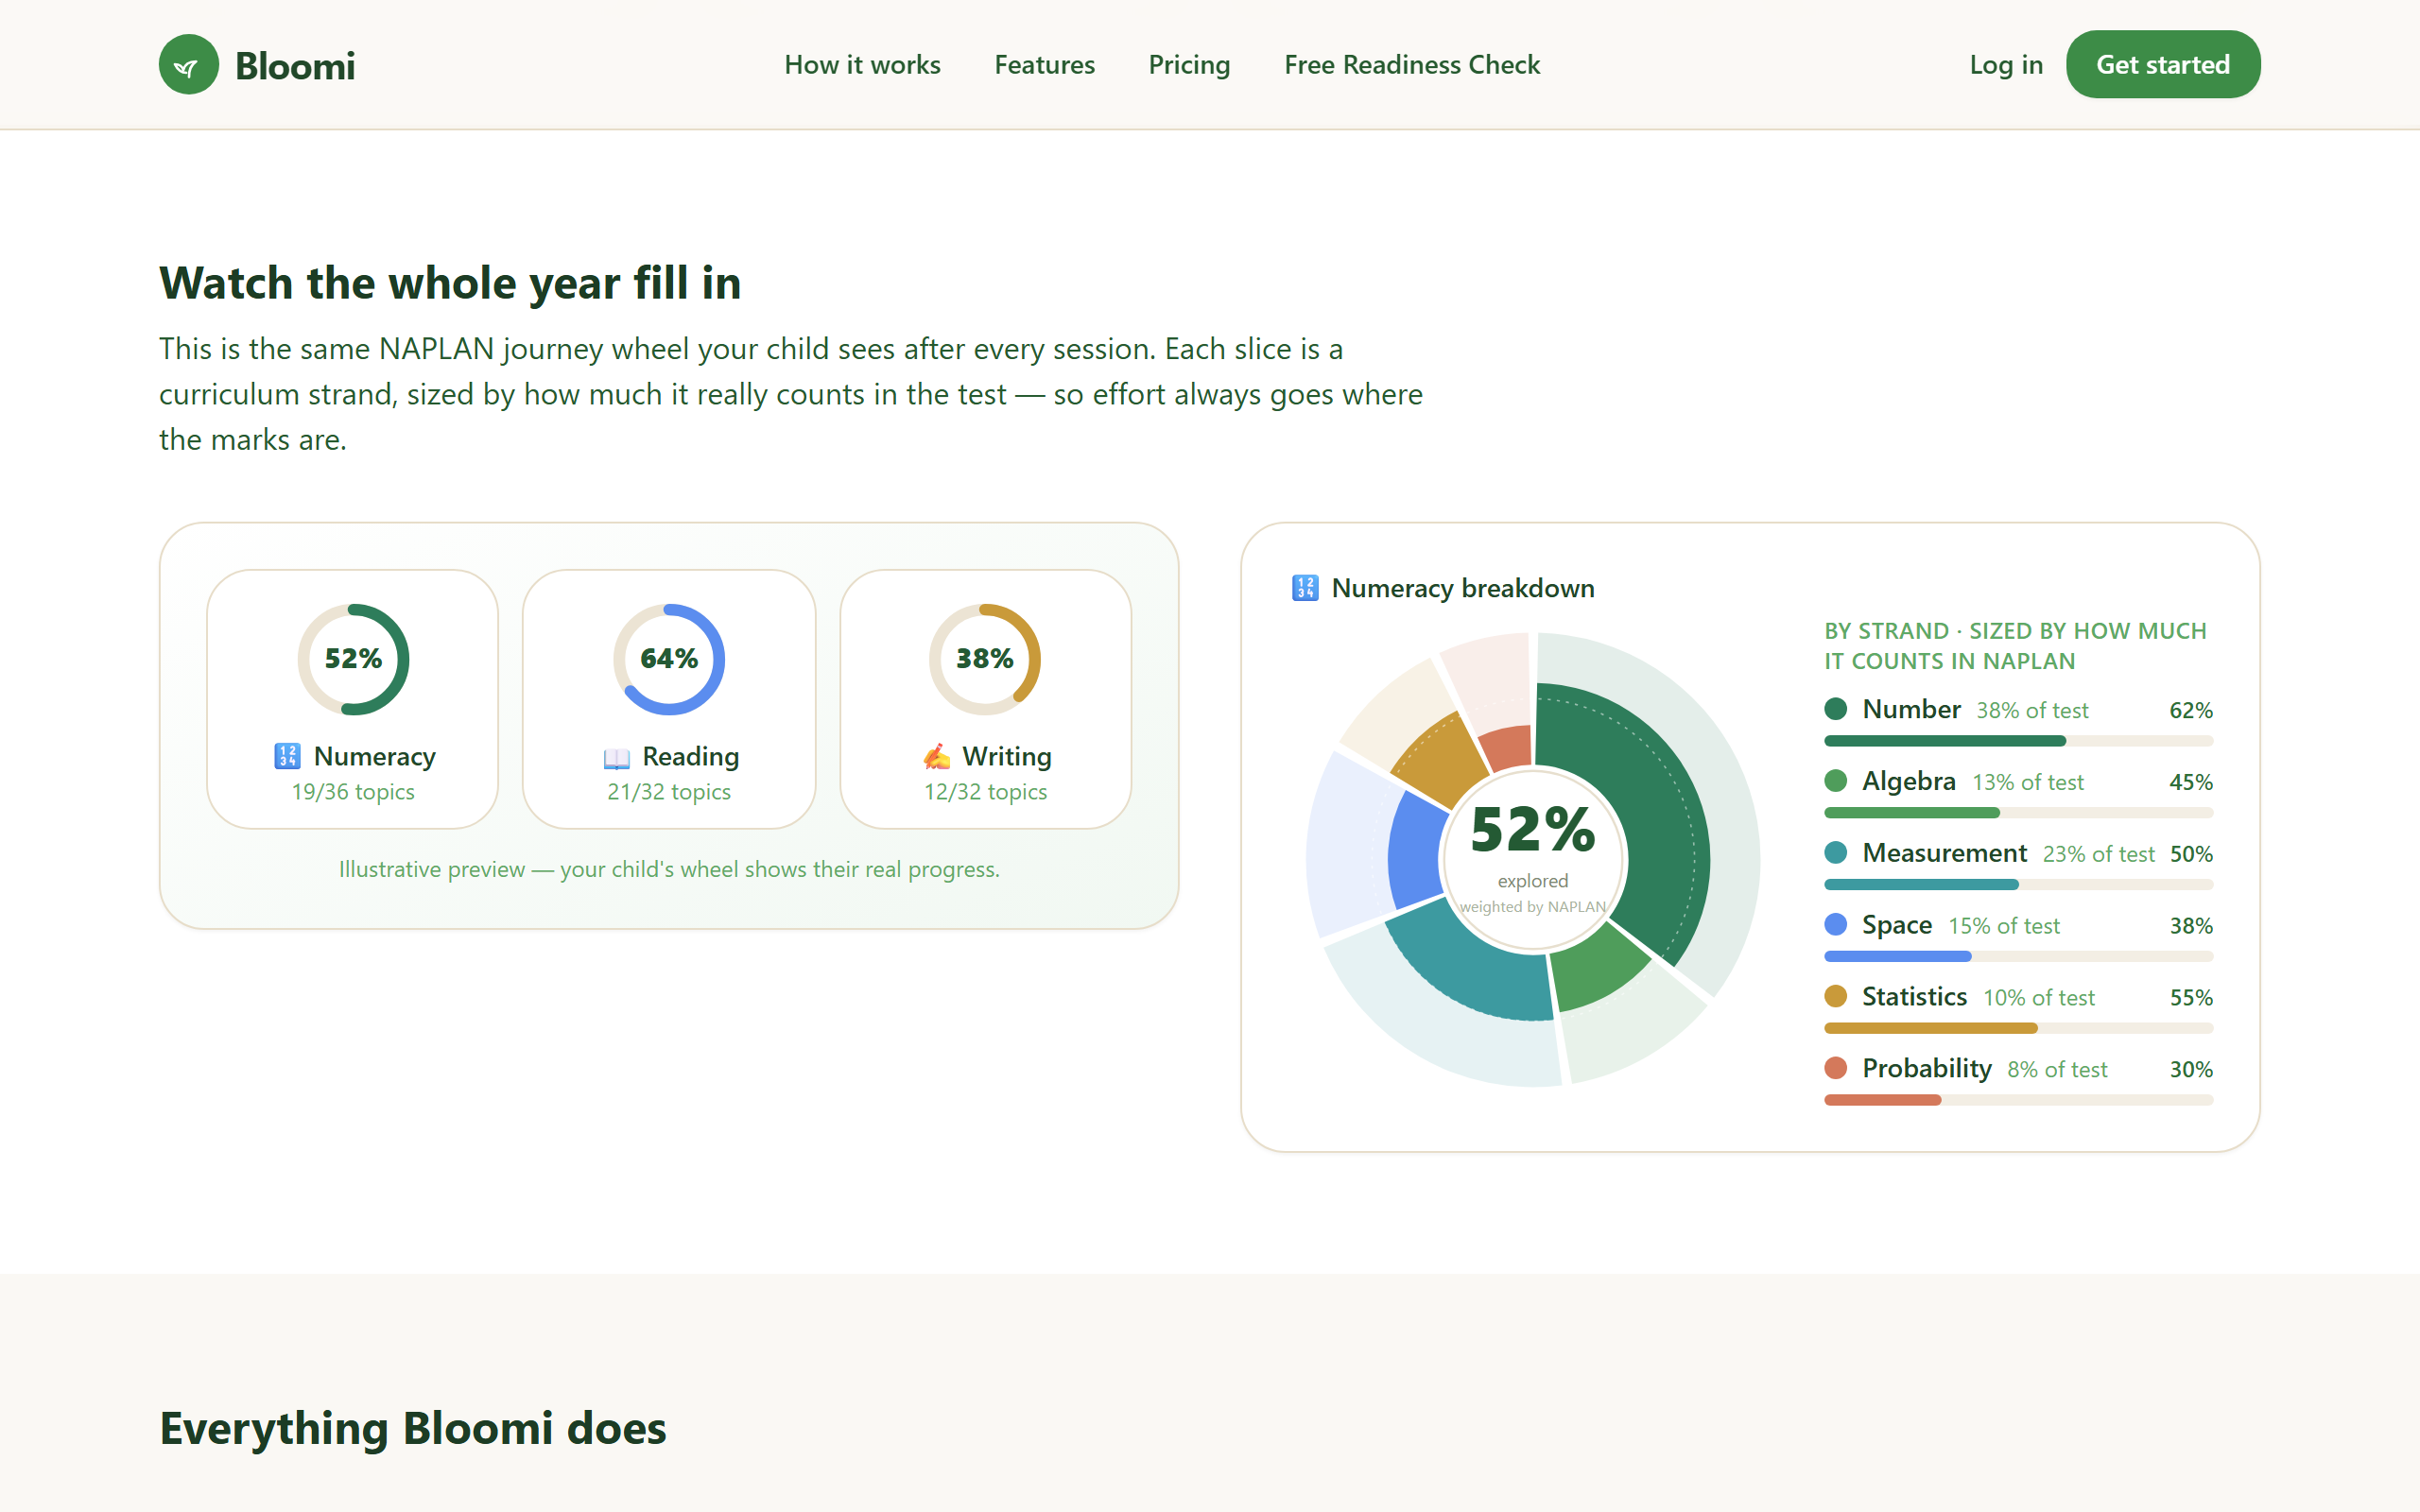Open Free Readiness Check
2420x1512 pixels.
click(1412, 65)
